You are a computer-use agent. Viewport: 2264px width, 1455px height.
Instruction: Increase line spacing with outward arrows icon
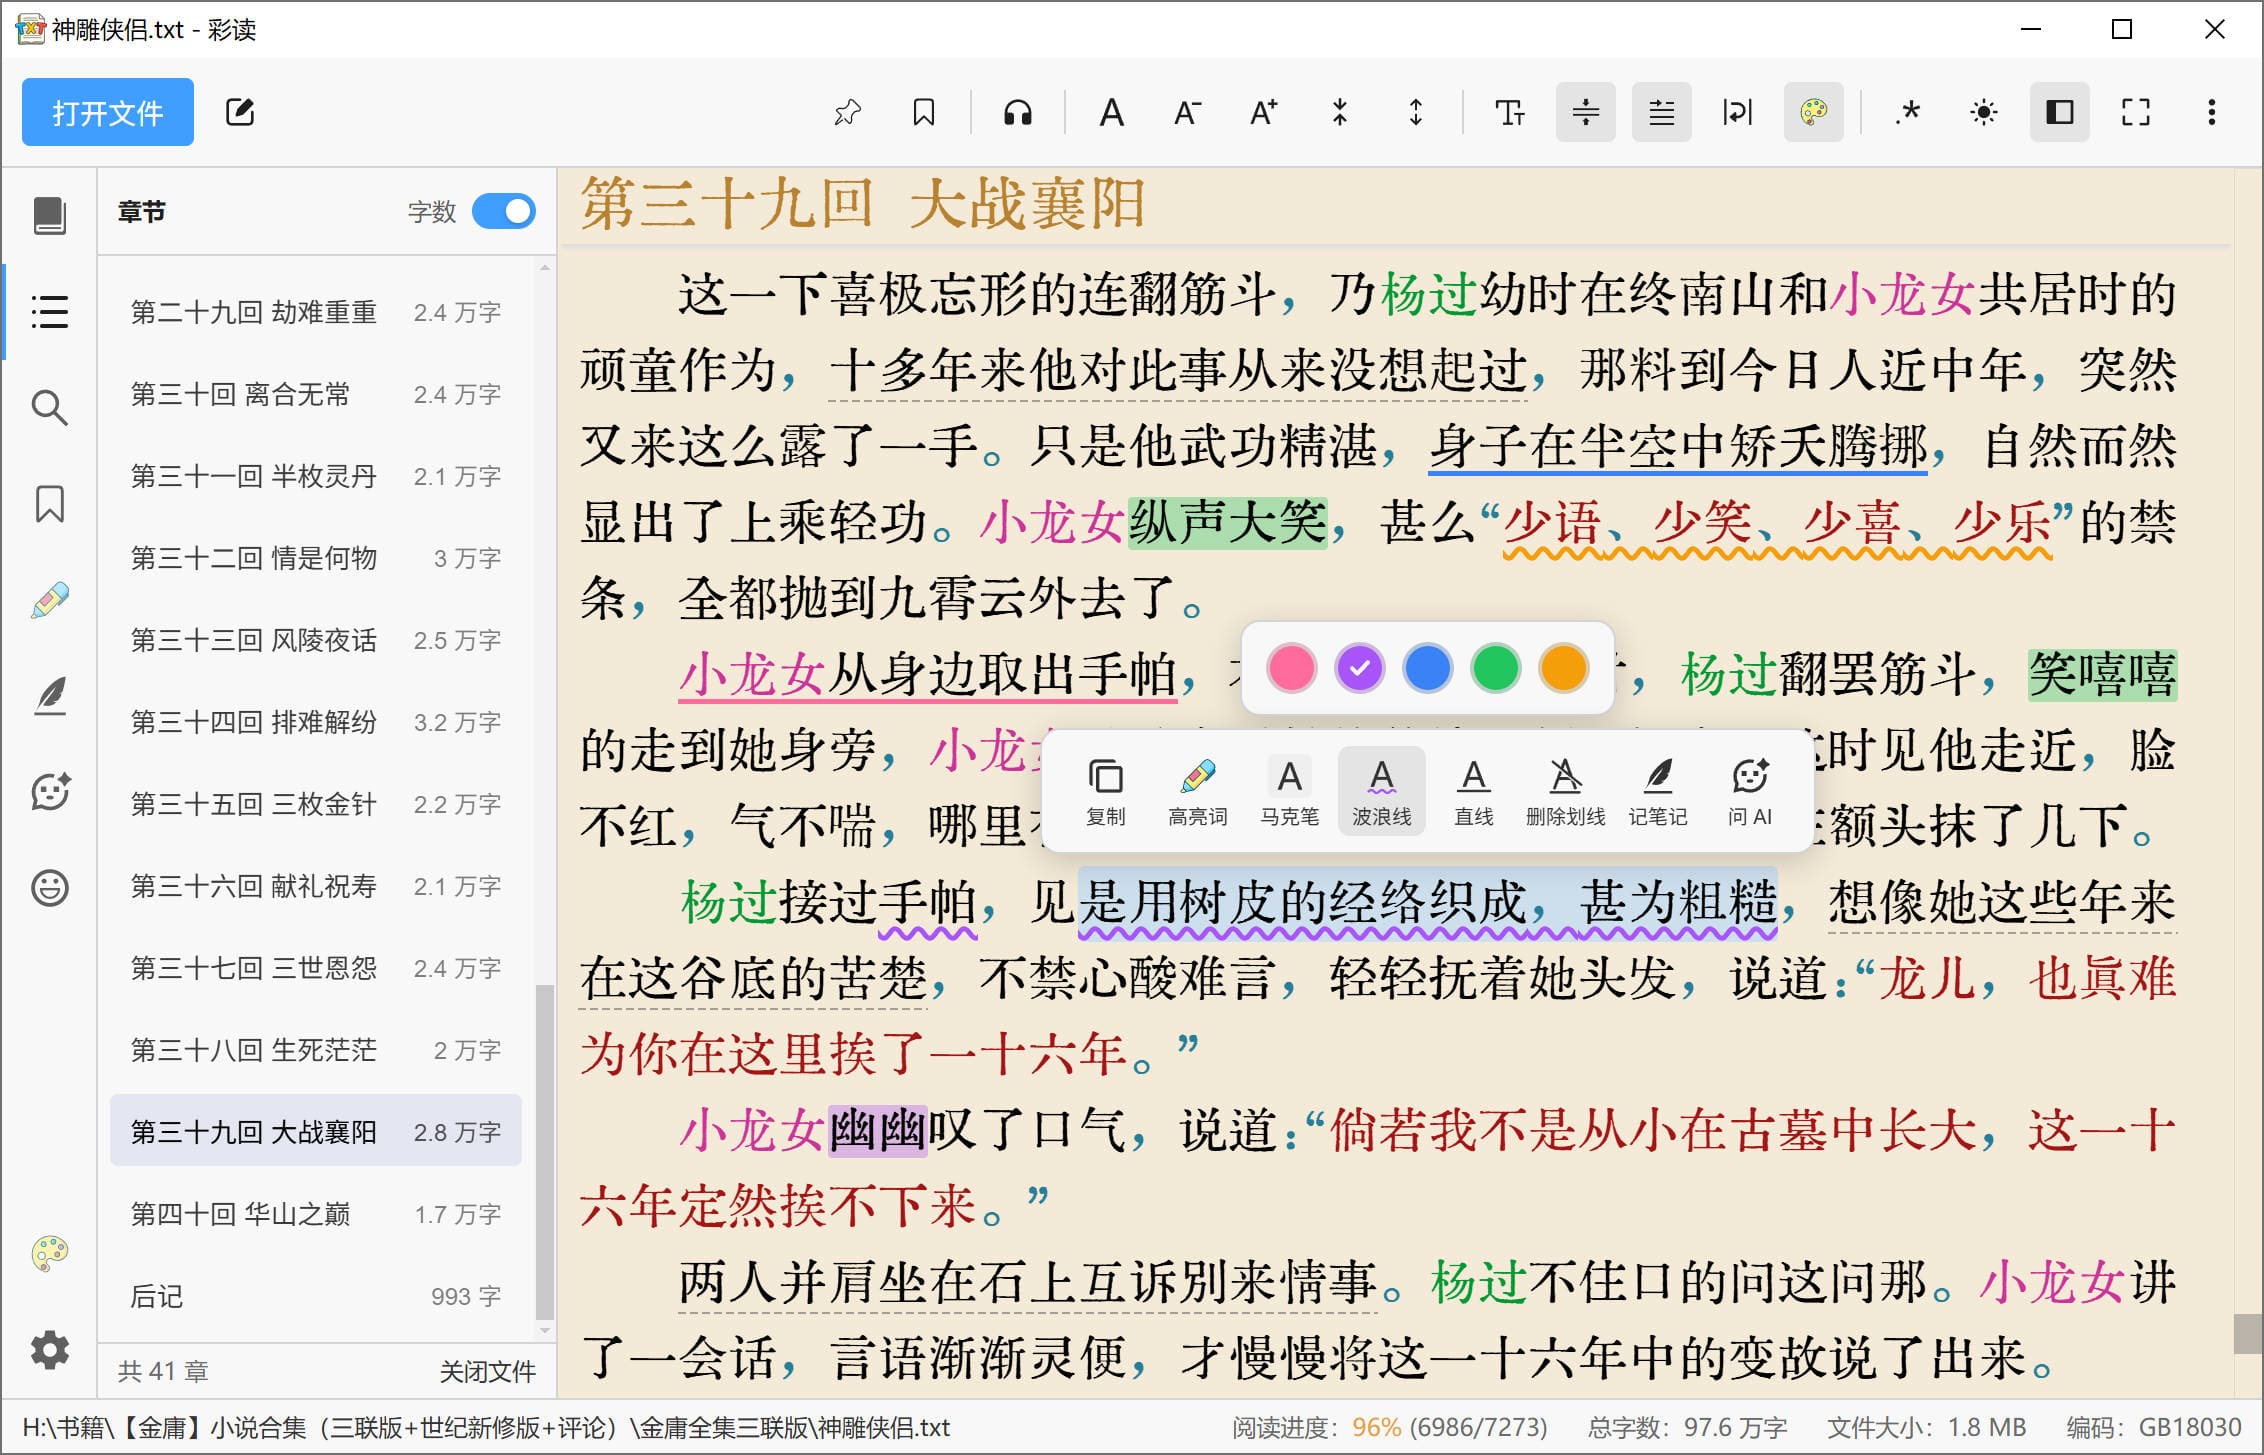tap(1416, 112)
